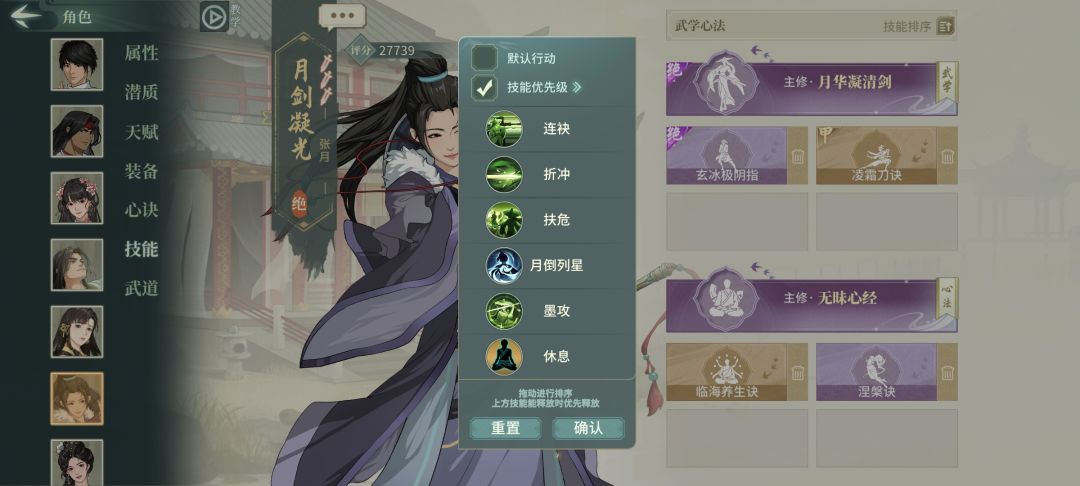Expand the 技能优先级 chevron arrows
The height and width of the screenshot is (486, 1080).
pyautogui.click(x=577, y=87)
